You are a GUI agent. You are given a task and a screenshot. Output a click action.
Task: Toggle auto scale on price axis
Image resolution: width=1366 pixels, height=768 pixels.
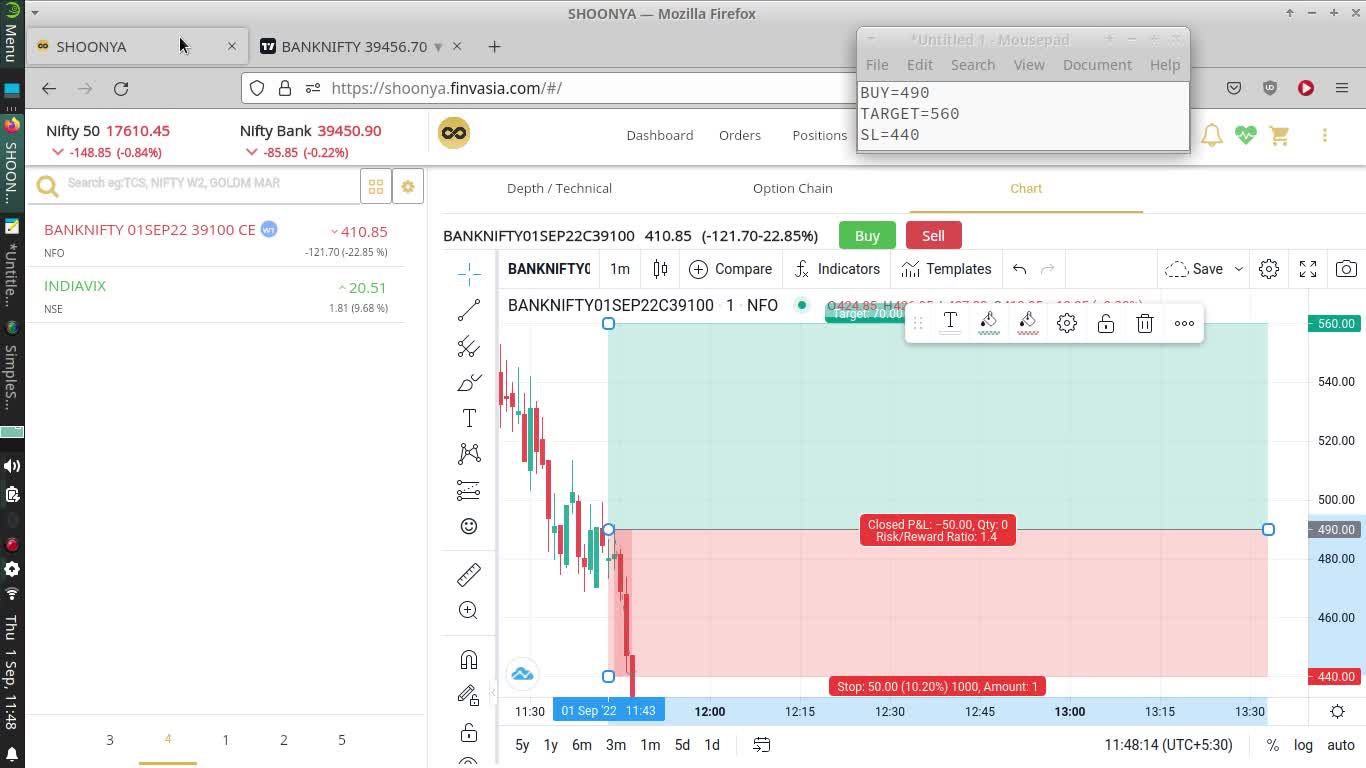click(1341, 745)
